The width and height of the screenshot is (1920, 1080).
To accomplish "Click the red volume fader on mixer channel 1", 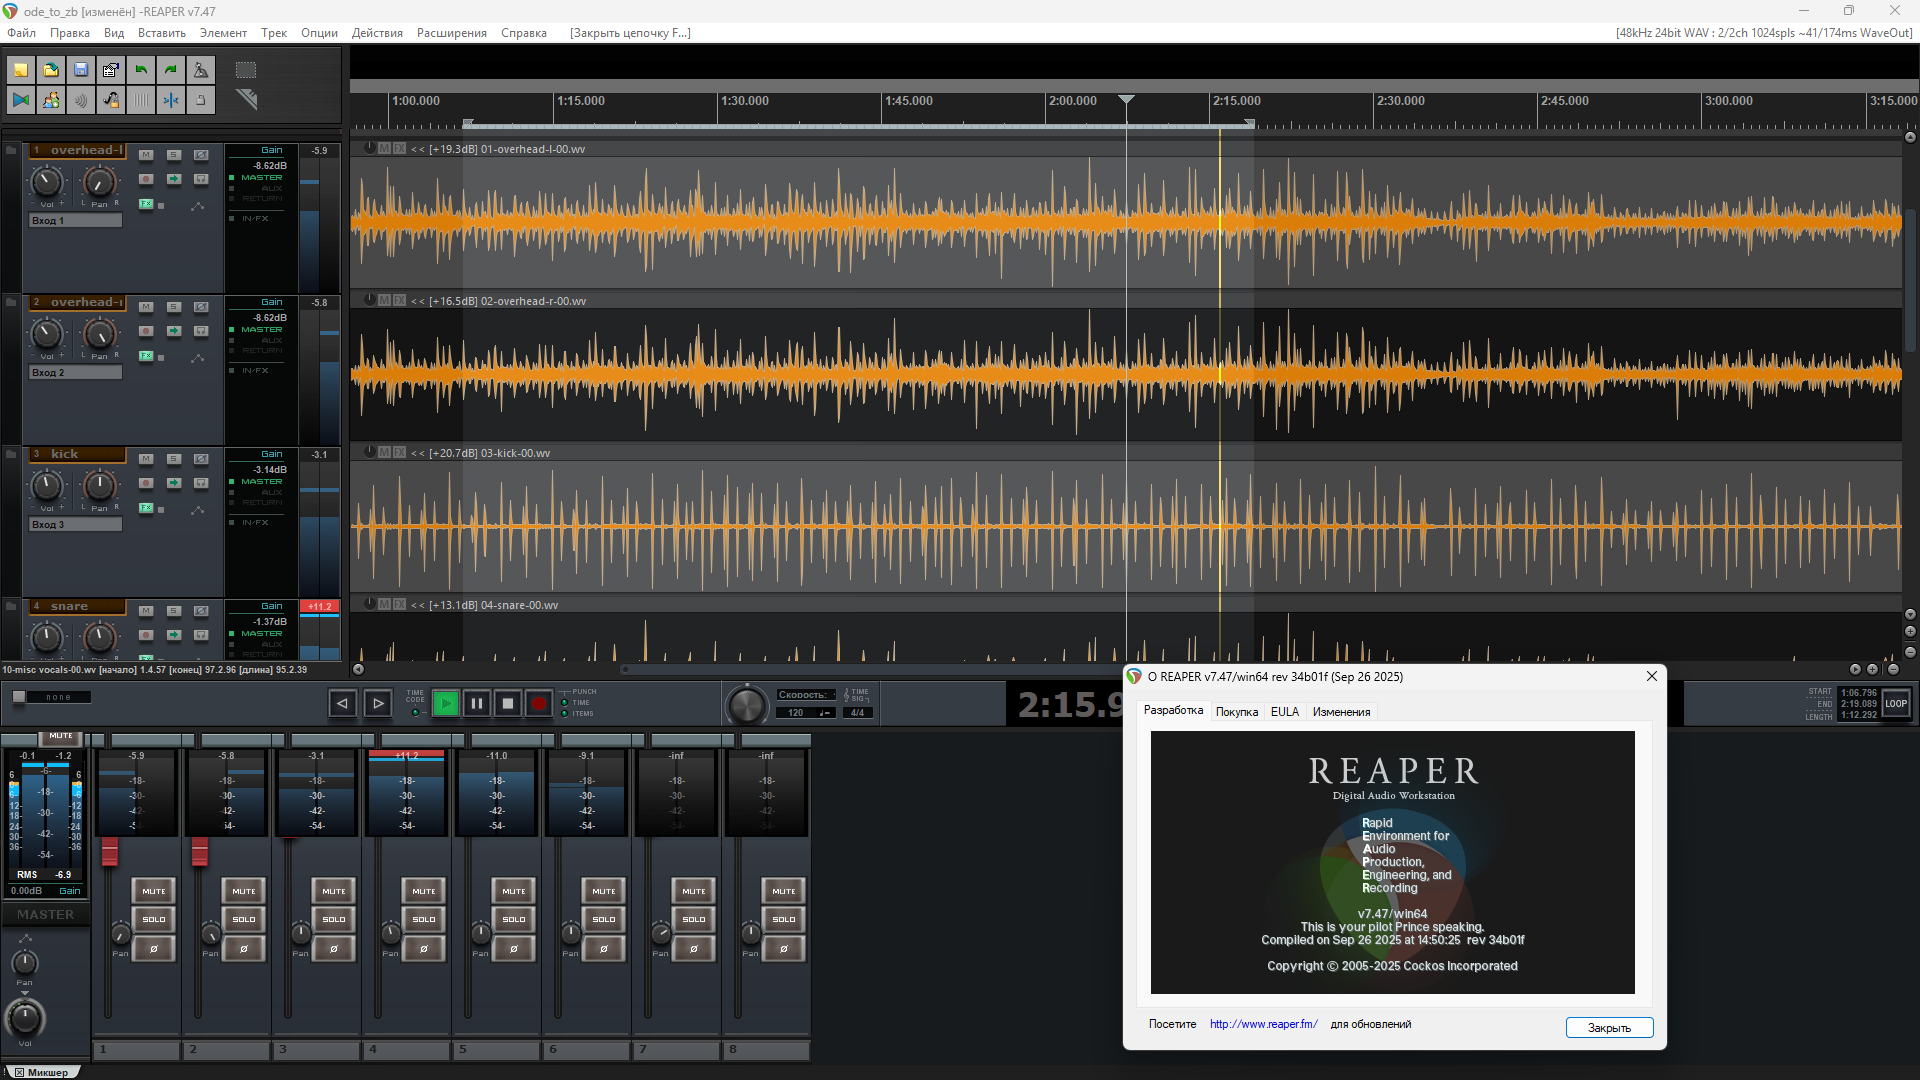I will click(110, 852).
